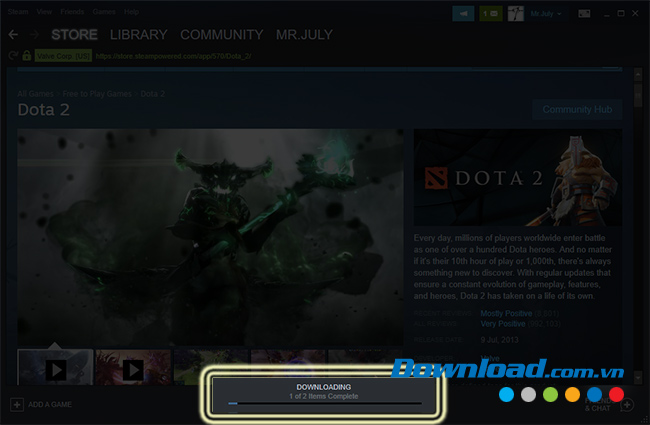Click the Dota 2 breadcrumb link
This screenshot has height=425, width=650.
tap(153, 94)
